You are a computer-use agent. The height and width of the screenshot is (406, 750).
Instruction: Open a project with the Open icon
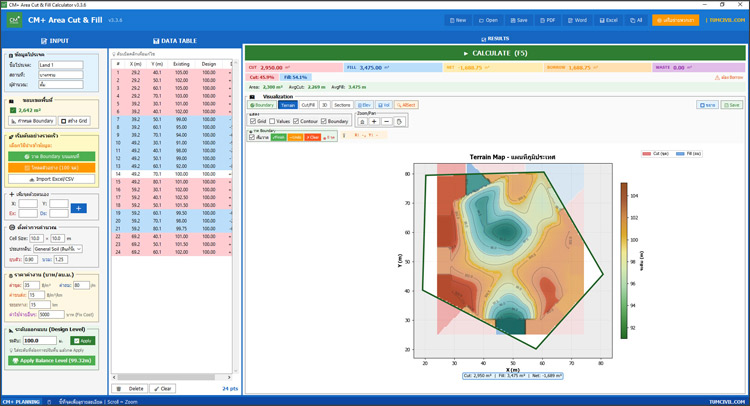pyautogui.click(x=488, y=19)
